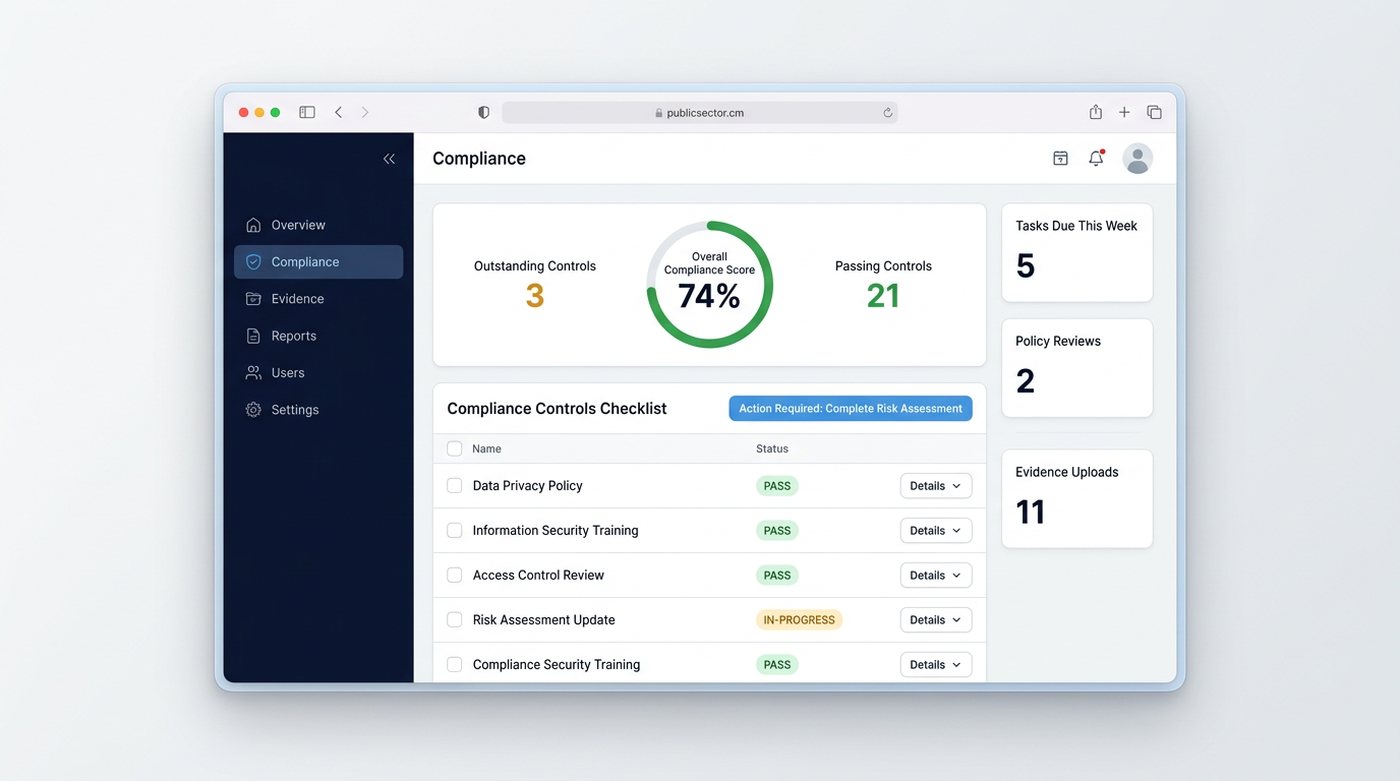Toggle the browser sidebar panel icon

307,112
